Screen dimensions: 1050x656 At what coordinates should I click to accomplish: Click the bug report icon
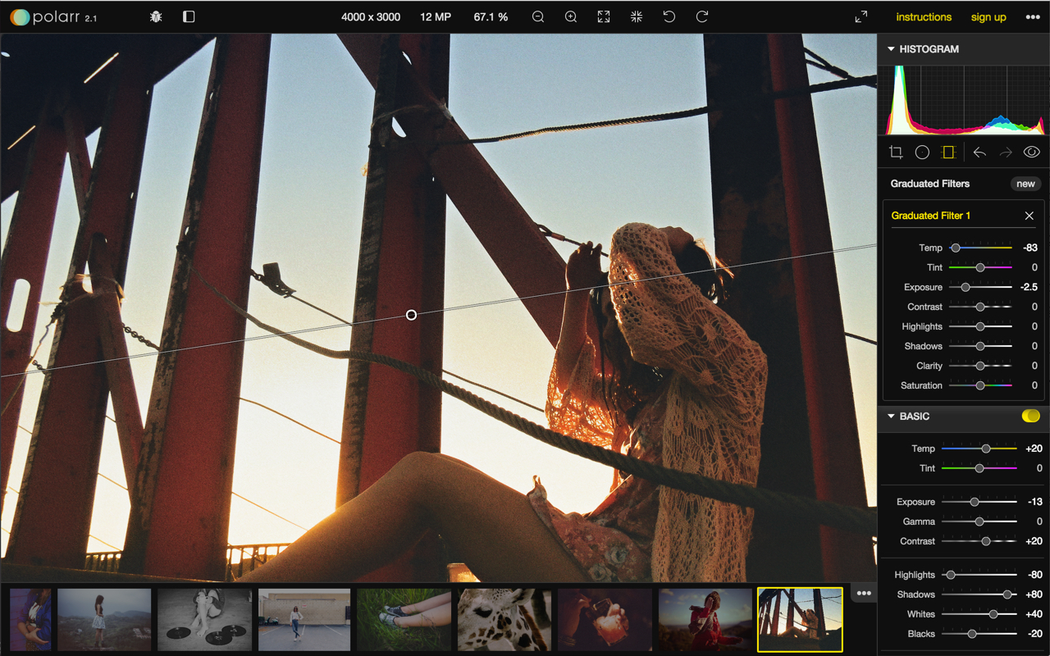(156, 17)
